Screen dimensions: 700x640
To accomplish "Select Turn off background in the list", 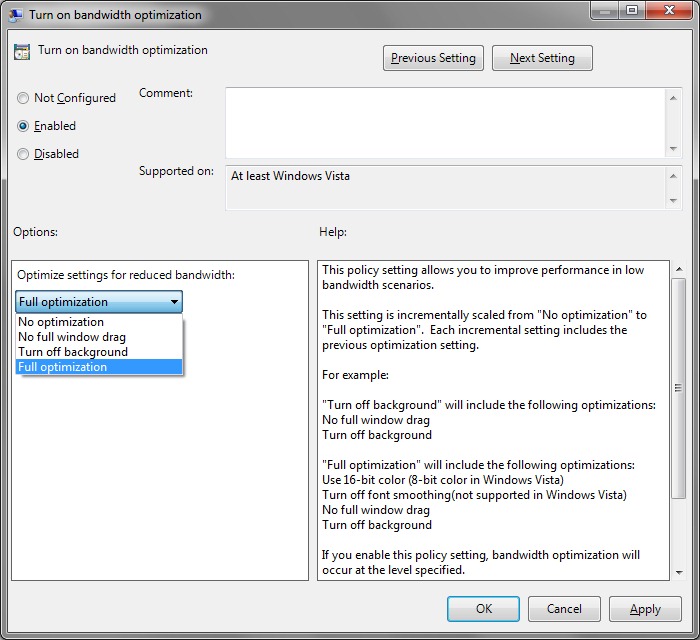I will [x=73, y=352].
